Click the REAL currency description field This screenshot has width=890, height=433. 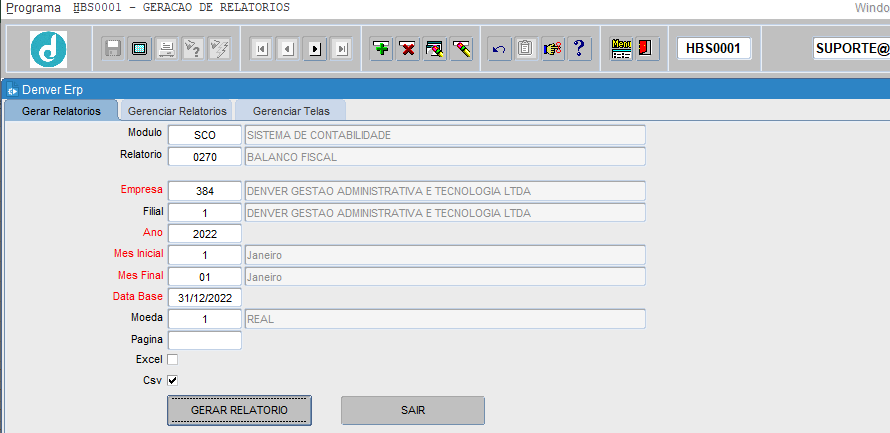[x=445, y=319]
